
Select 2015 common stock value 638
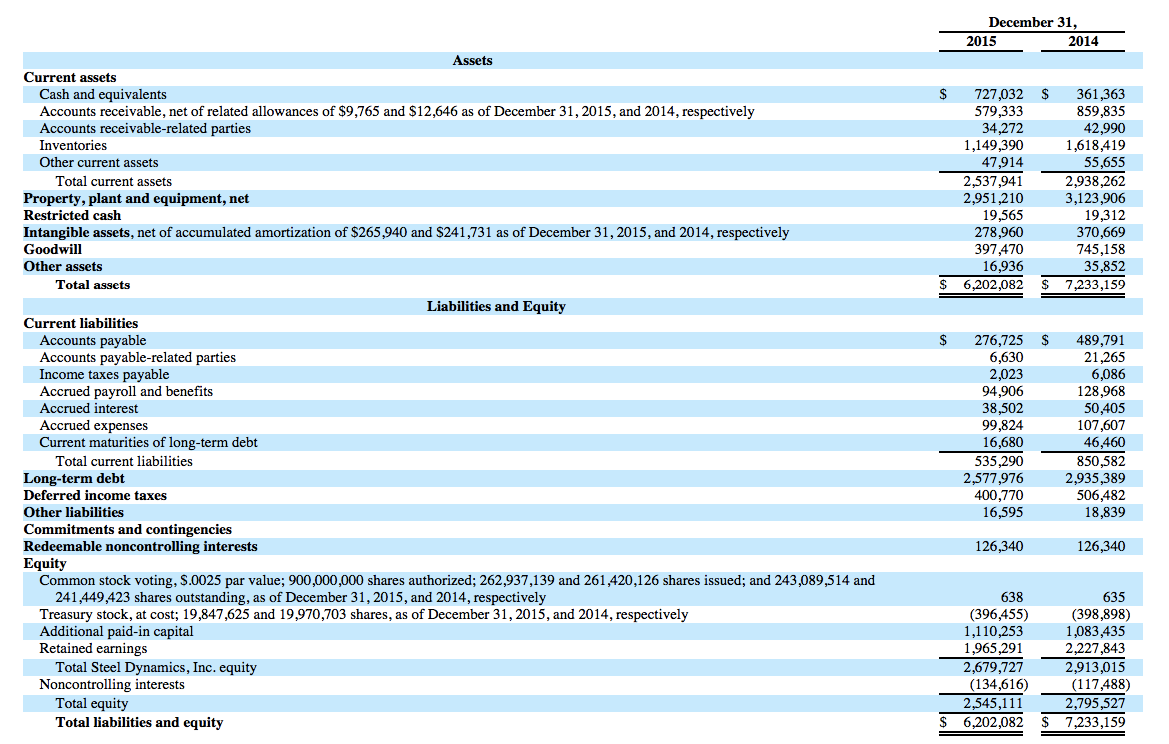click(x=1012, y=598)
